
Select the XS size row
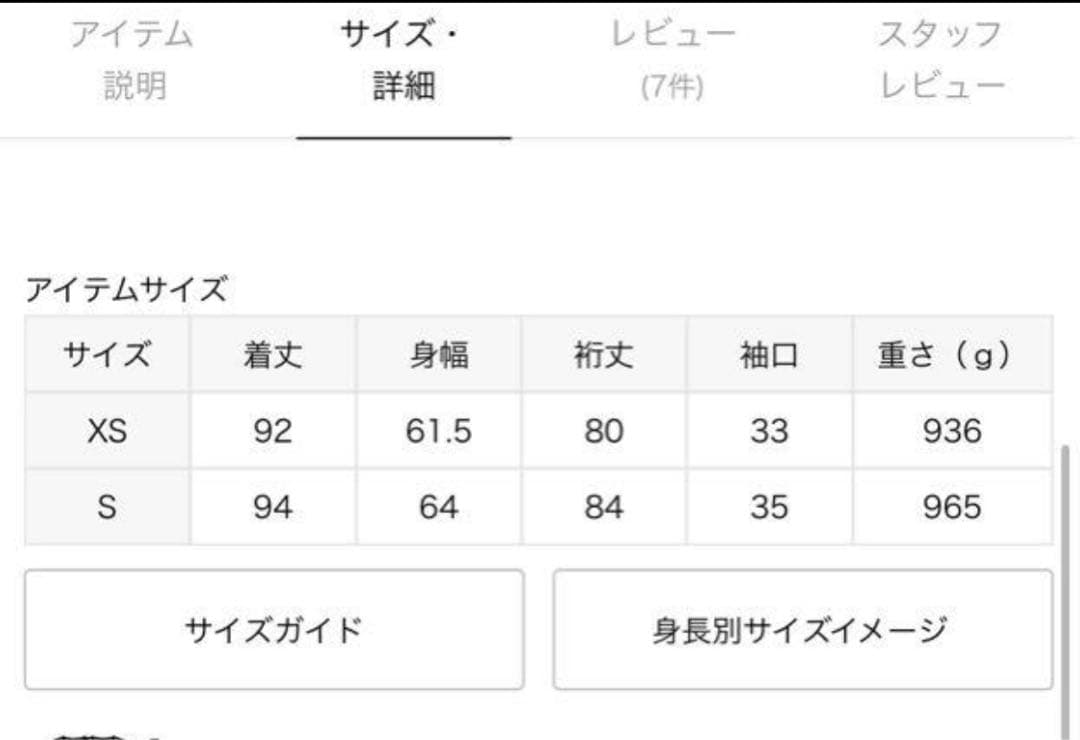point(105,430)
